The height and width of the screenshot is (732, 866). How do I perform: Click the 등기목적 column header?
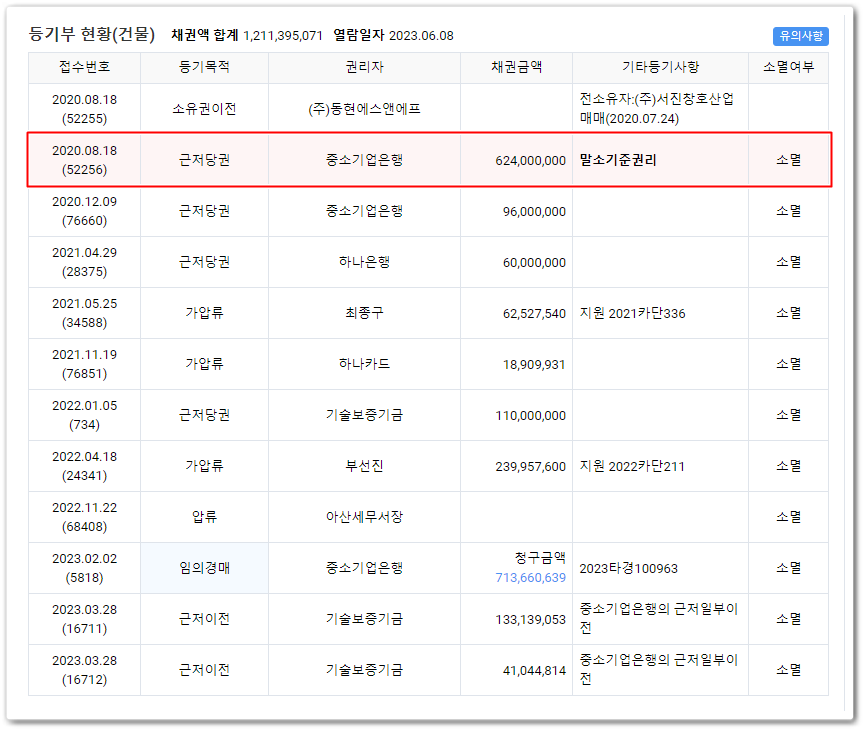point(204,67)
